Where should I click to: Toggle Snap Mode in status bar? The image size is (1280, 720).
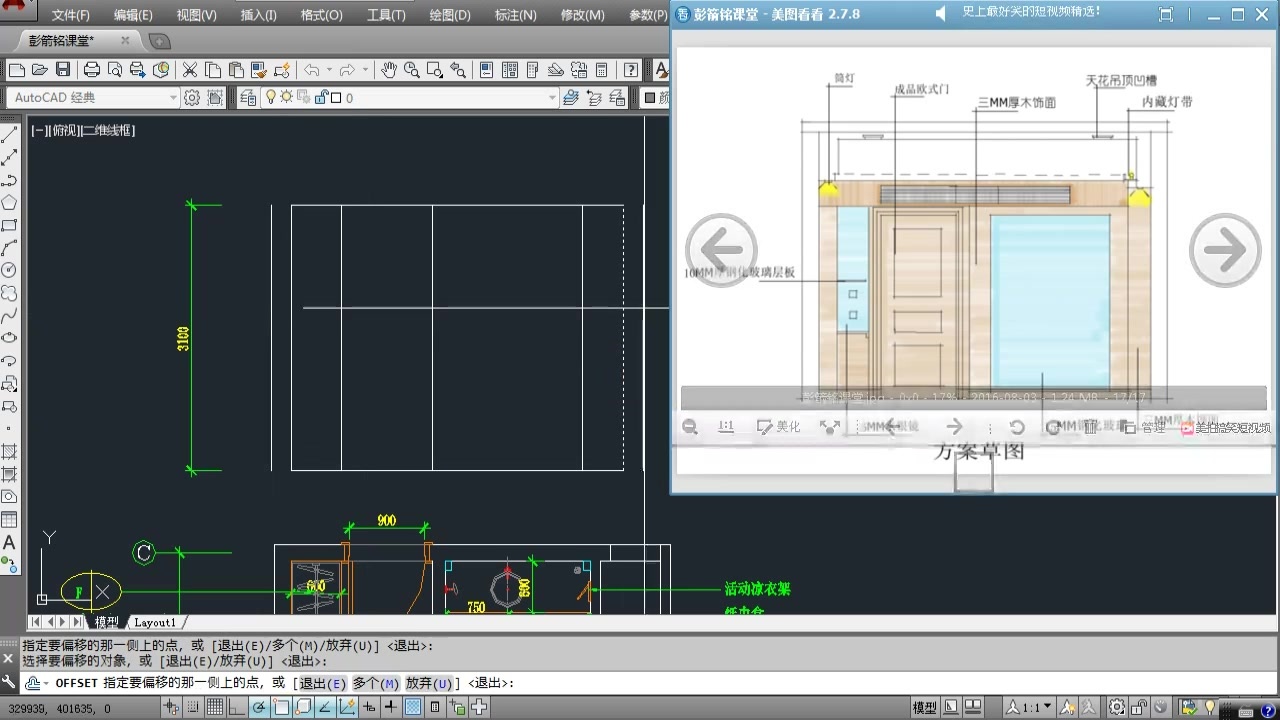pyautogui.click(x=192, y=708)
